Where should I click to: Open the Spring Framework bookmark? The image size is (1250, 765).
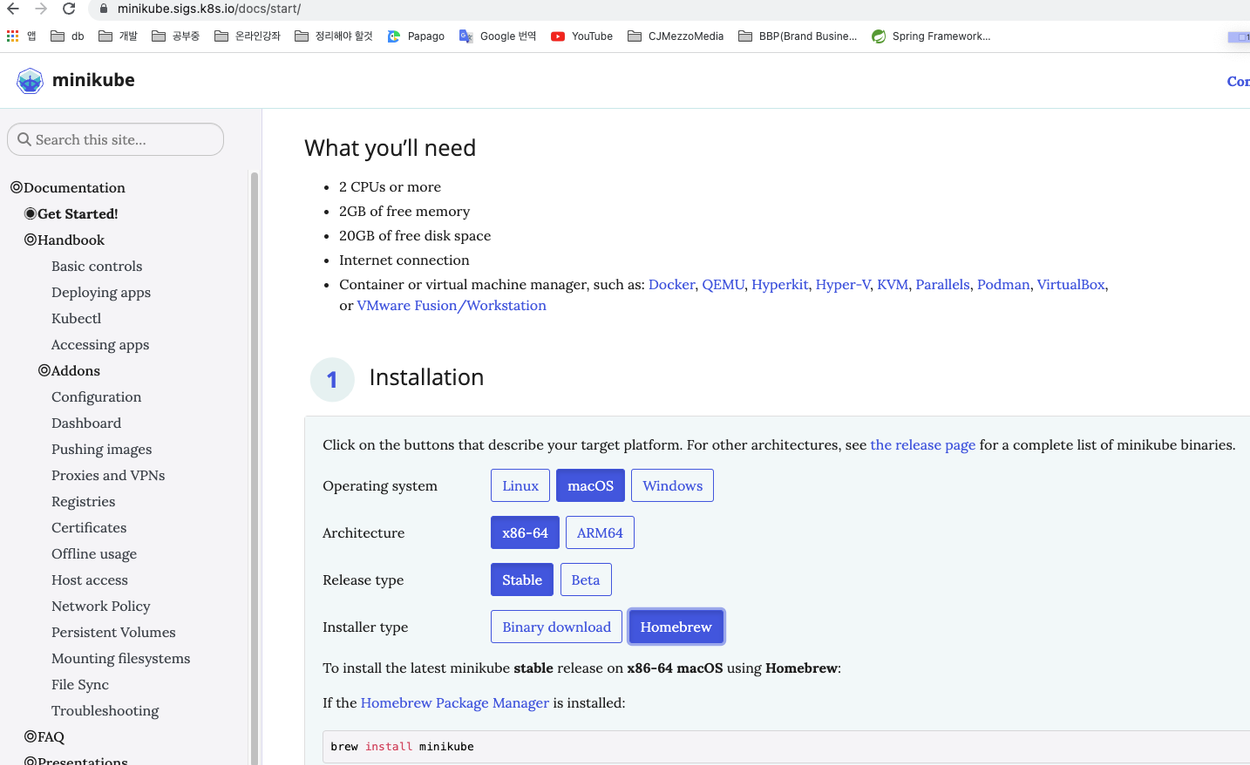point(930,36)
